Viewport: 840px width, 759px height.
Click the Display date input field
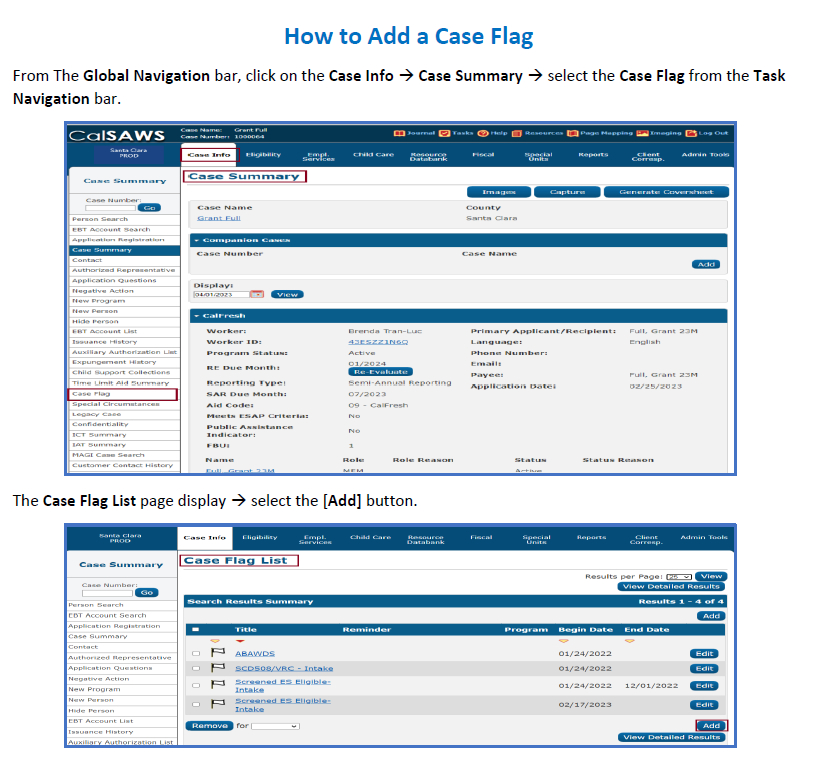pos(221,295)
